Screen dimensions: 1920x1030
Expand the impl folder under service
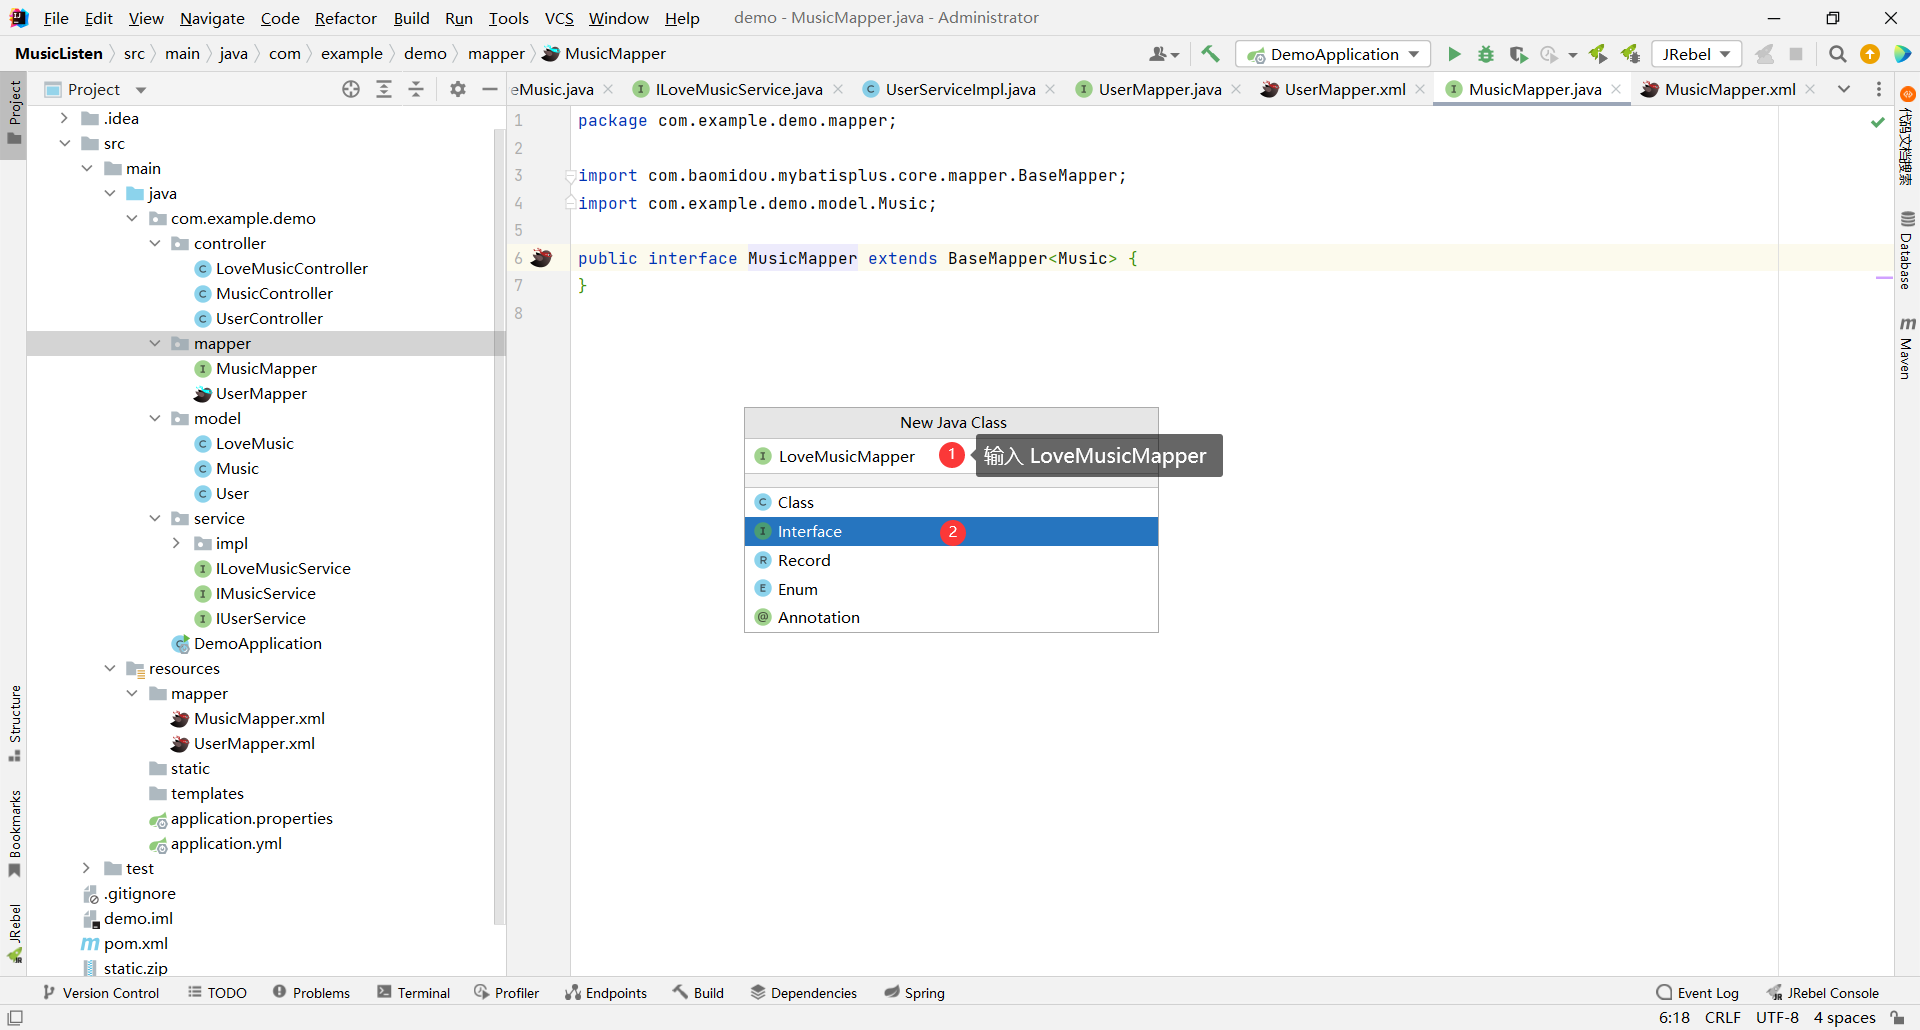click(177, 543)
